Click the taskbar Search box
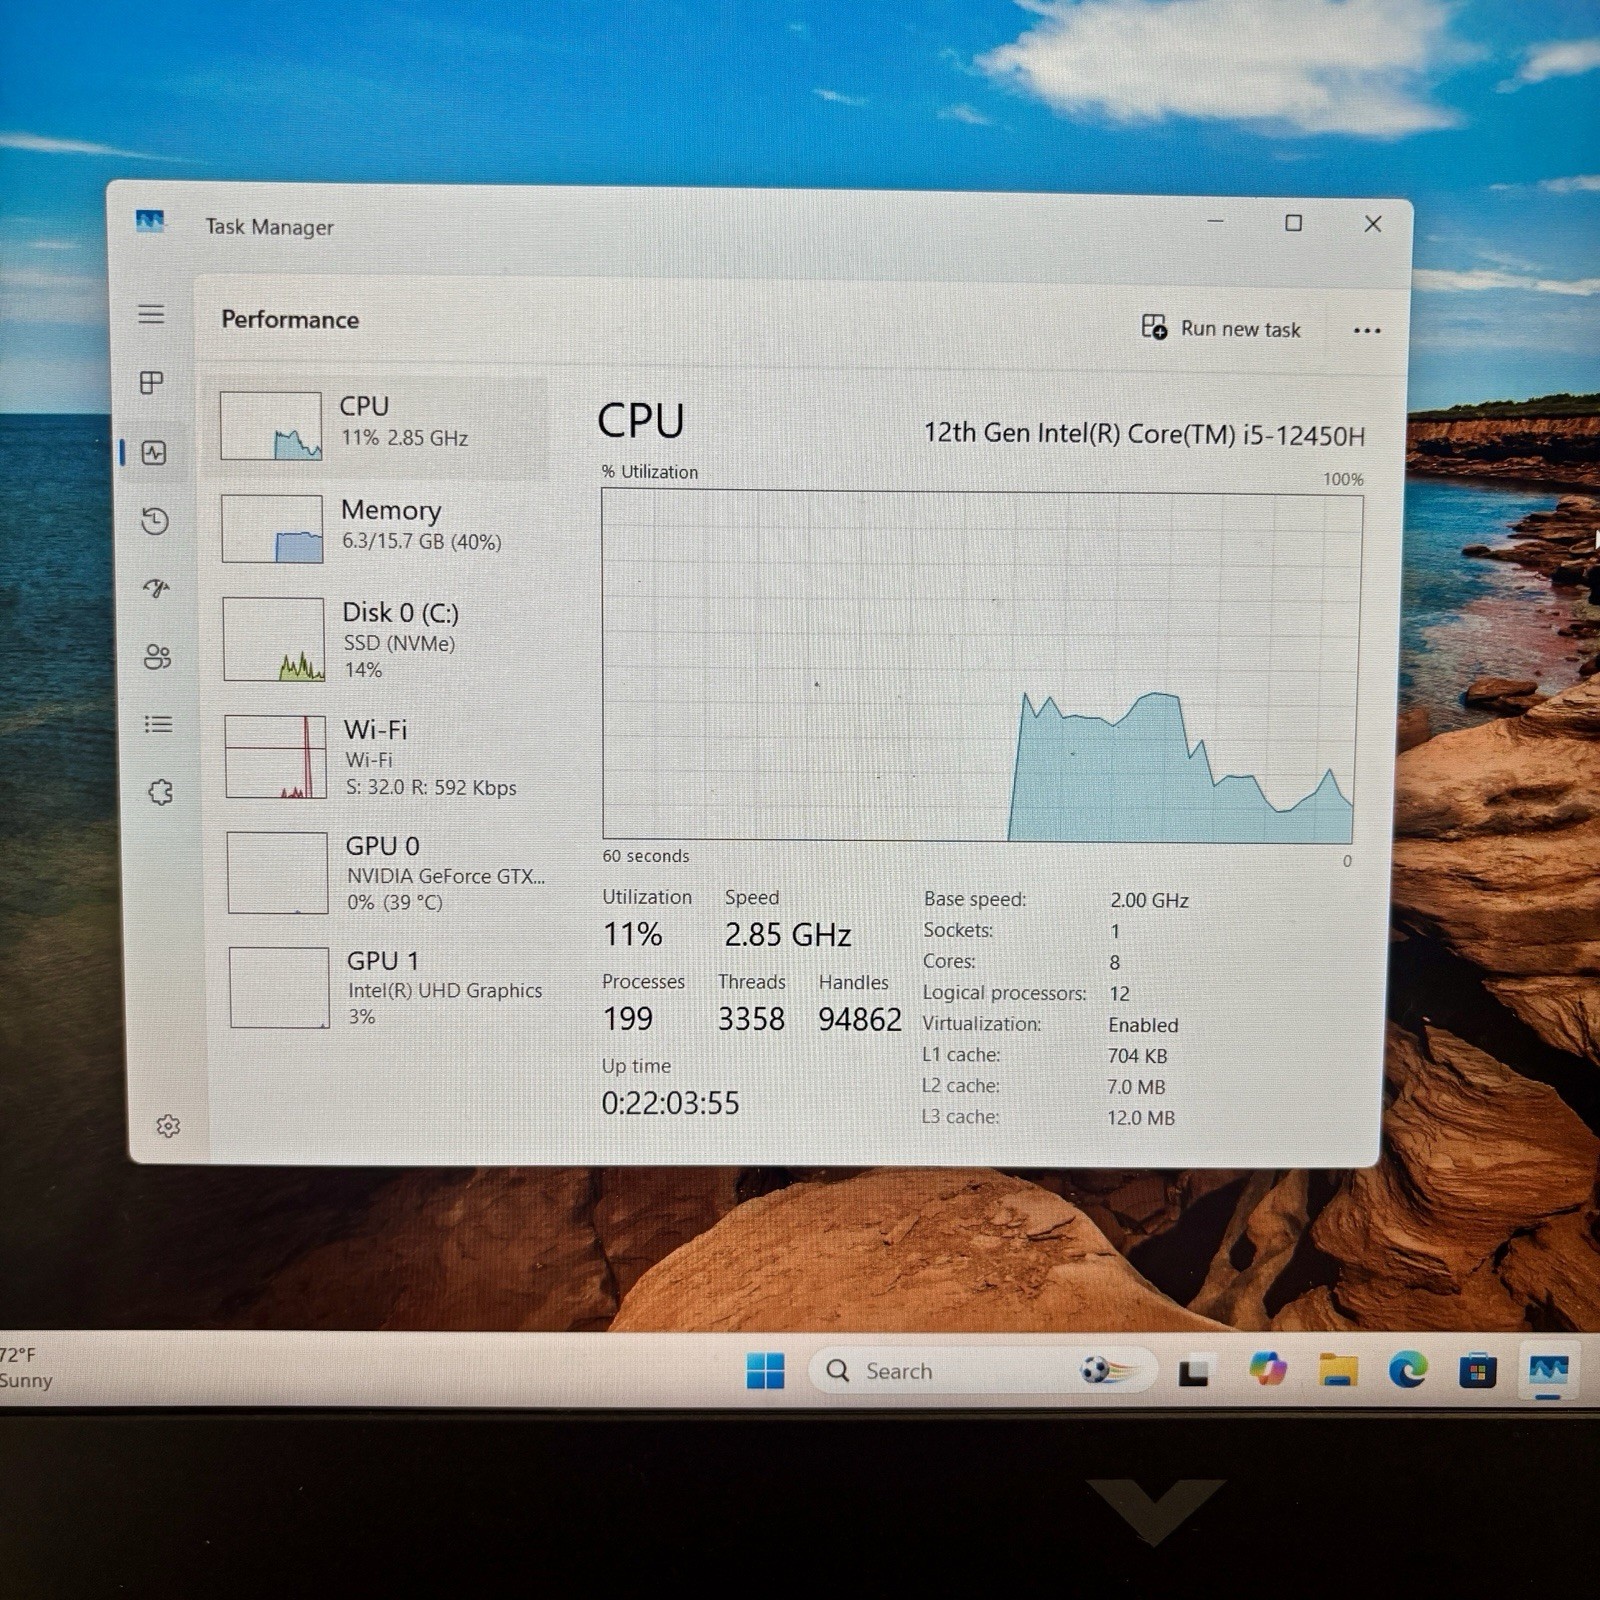This screenshot has height=1600, width=1600. (x=982, y=1371)
